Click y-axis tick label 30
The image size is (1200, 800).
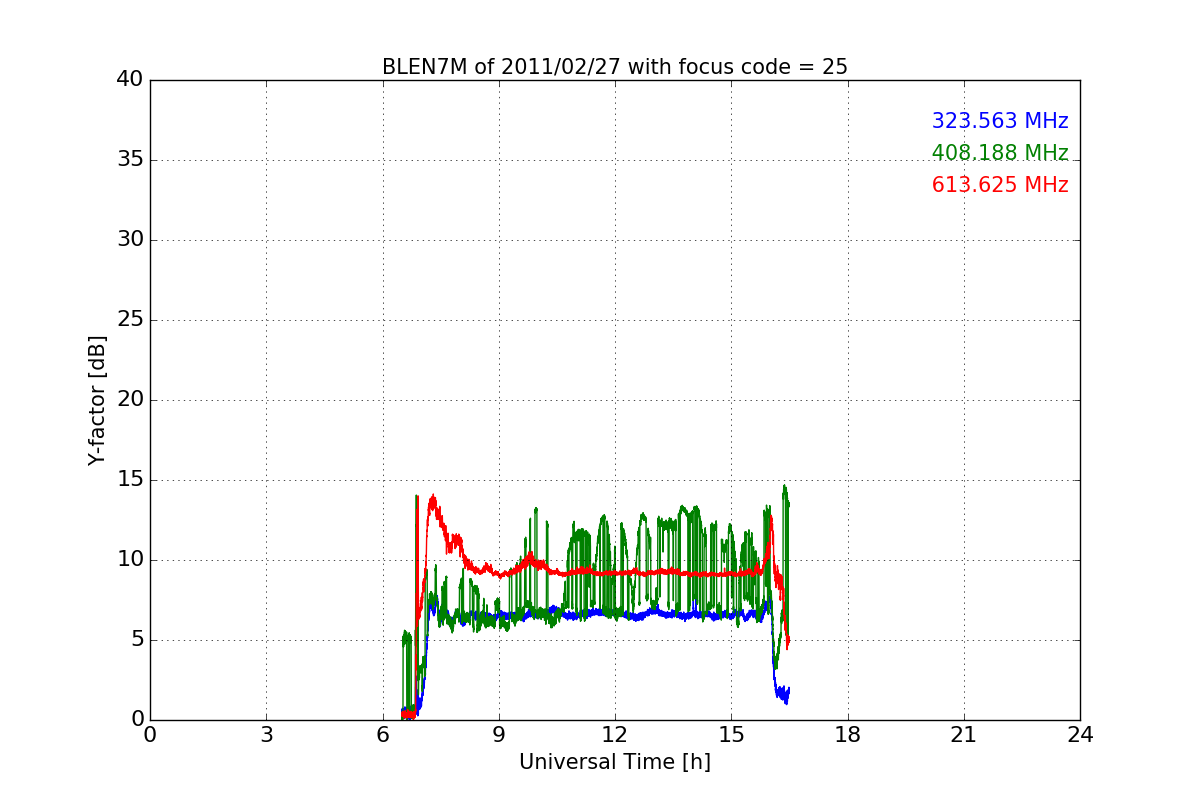(x=129, y=240)
